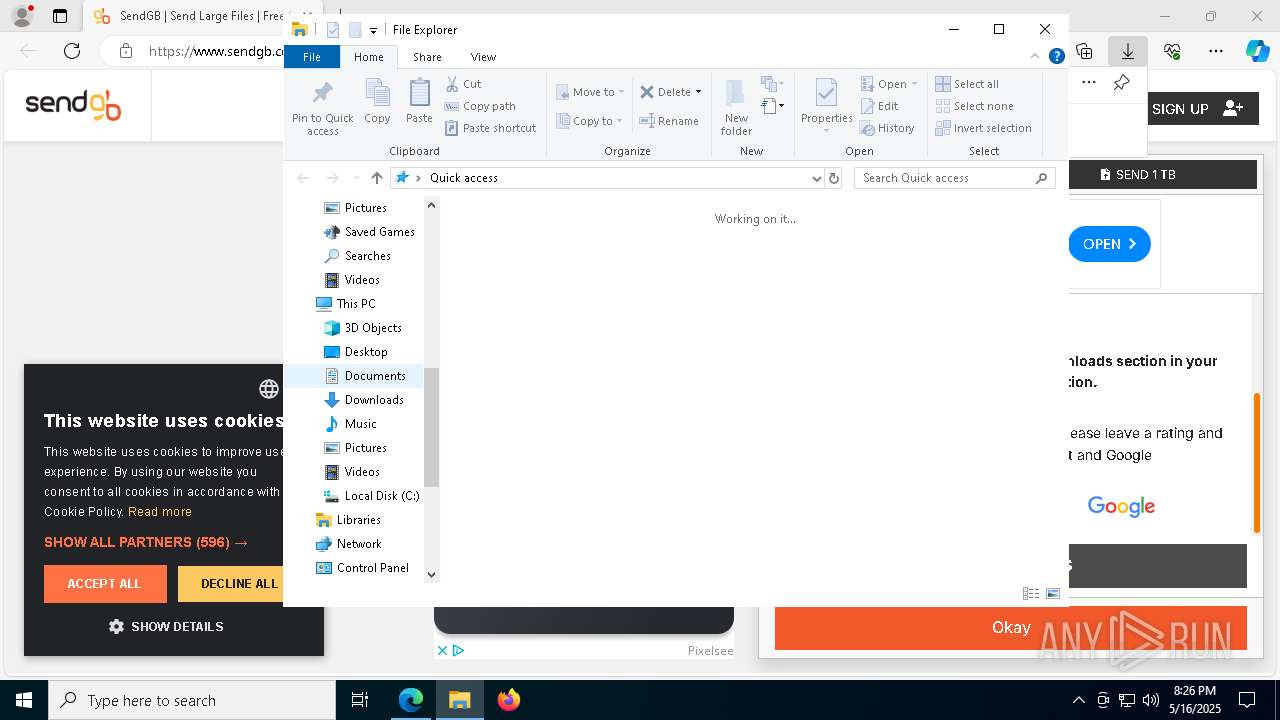The height and width of the screenshot is (720, 1280).
Task: Click the History ribbon command
Action: [x=887, y=128]
